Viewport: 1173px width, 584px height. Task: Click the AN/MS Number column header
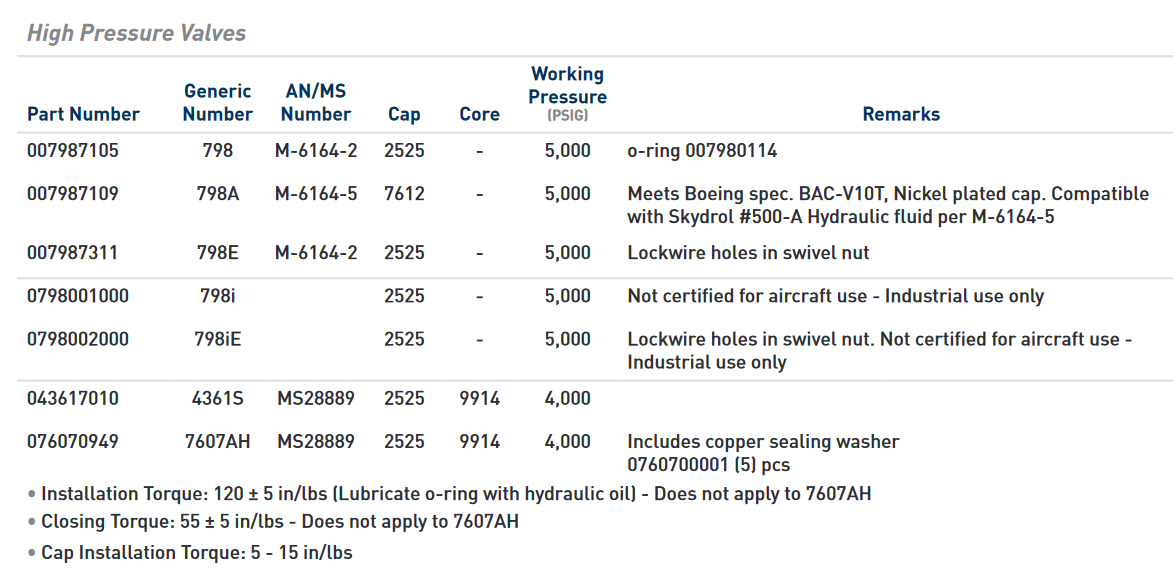click(x=316, y=102)
